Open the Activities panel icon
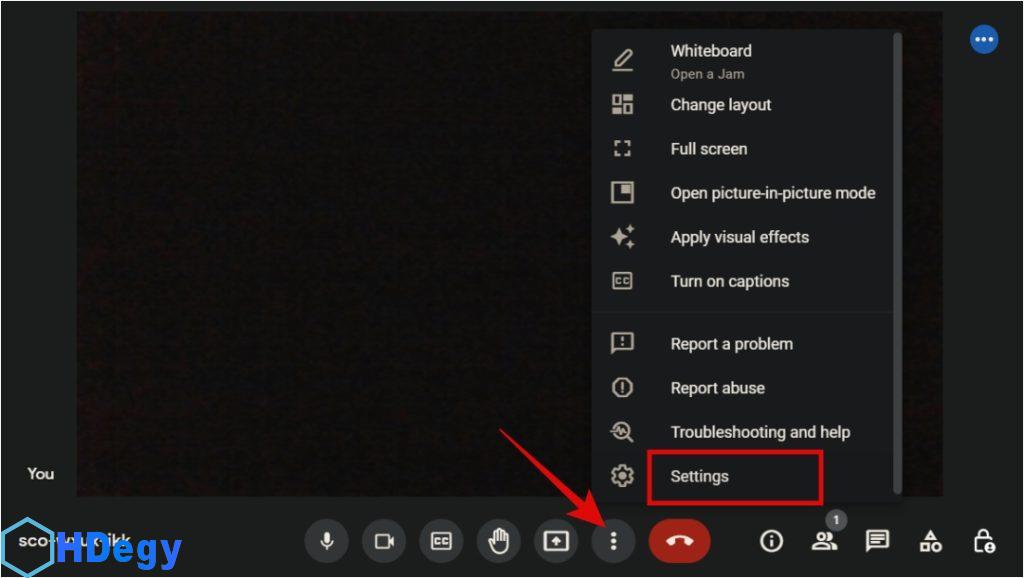 [x=930, y=541]
